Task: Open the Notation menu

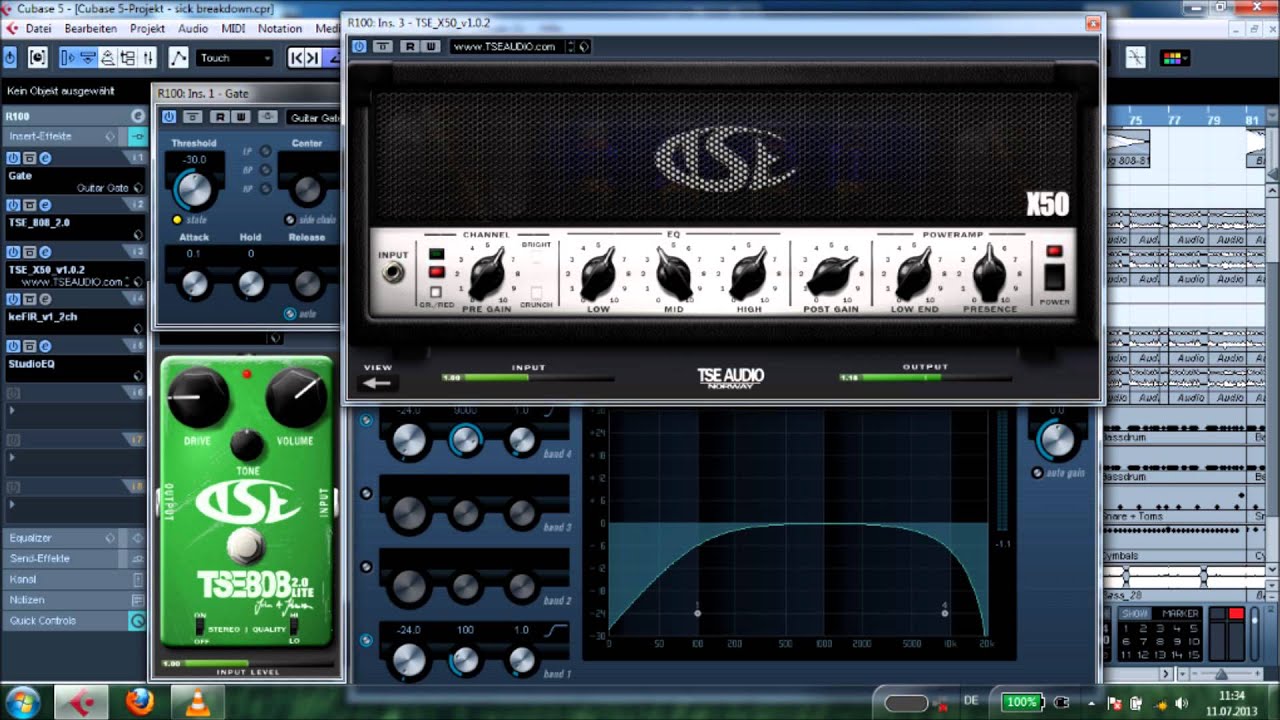Action: pyautogui.click(x=280, y=28)
